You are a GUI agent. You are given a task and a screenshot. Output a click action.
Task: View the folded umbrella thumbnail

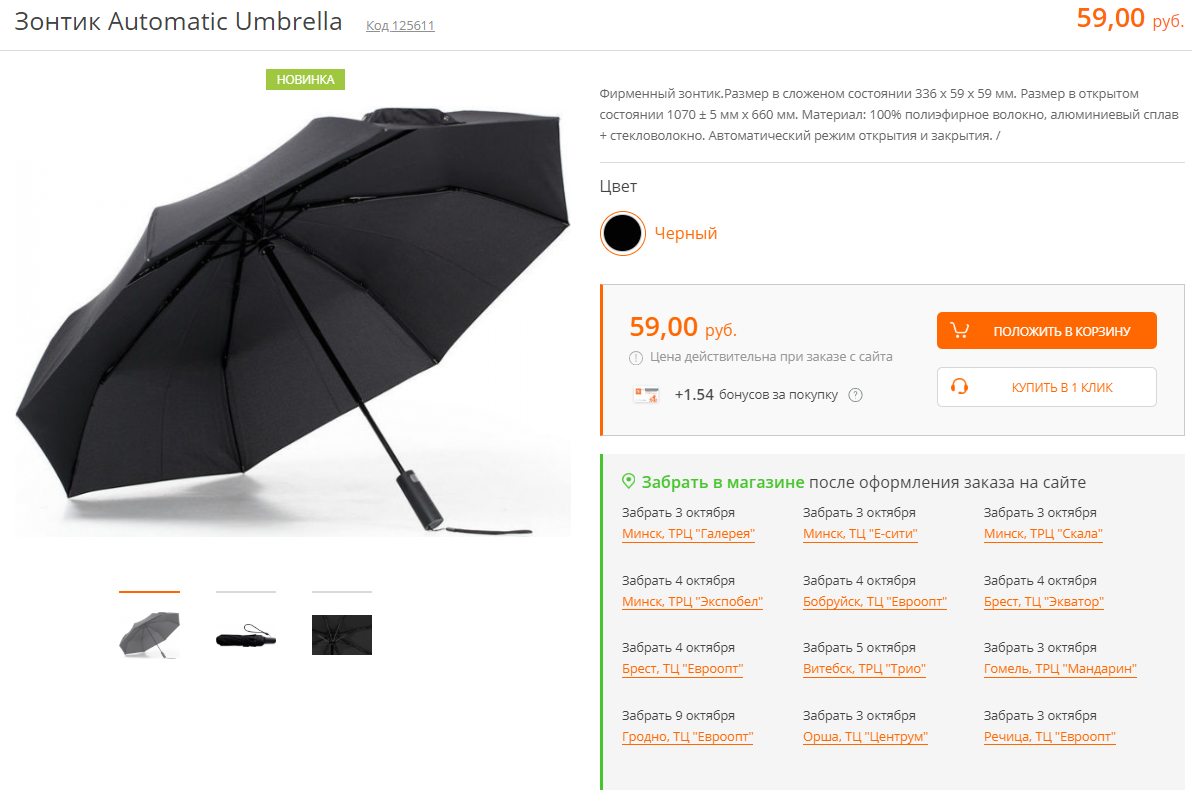click(246, 635)
